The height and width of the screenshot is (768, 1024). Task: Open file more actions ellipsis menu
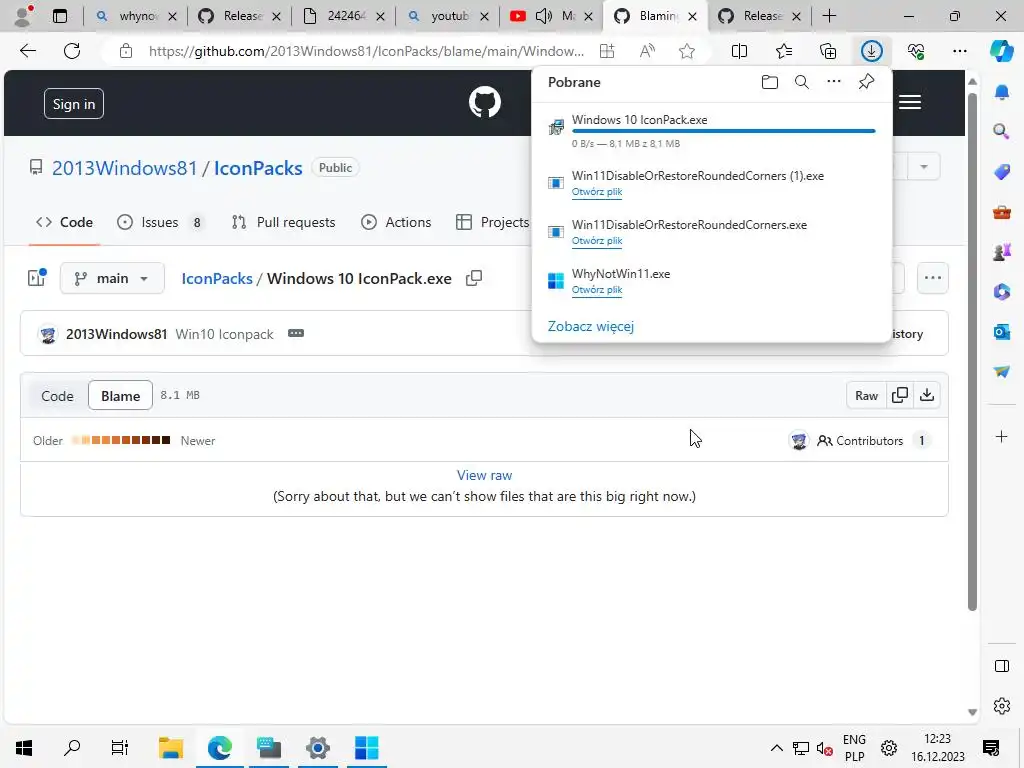(x=933, y=278)
